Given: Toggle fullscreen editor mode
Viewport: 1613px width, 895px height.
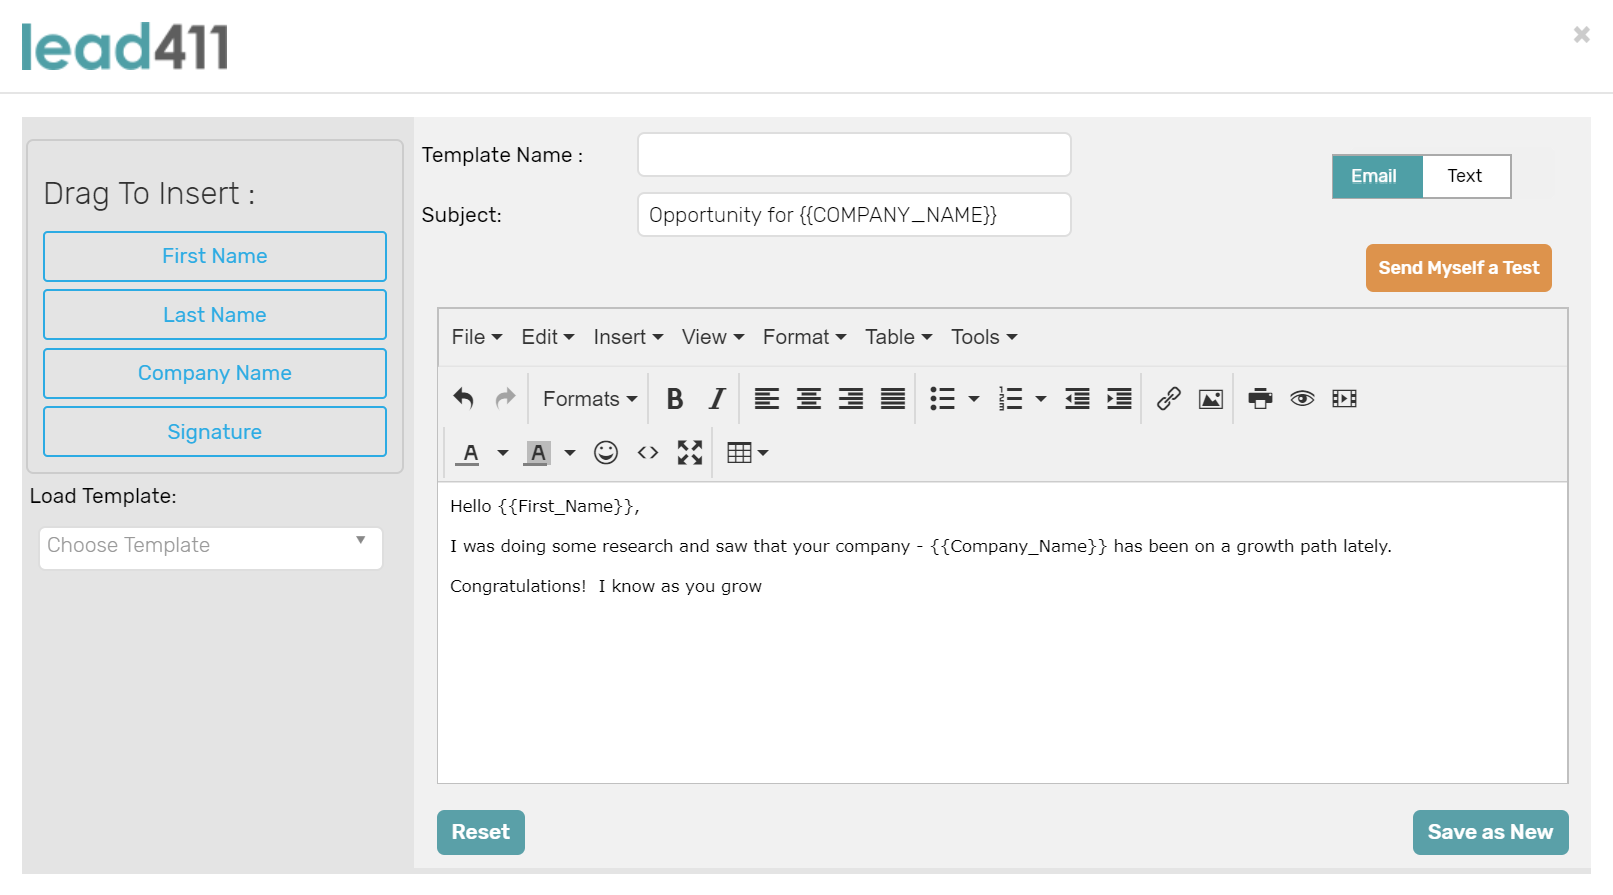Looking at the screenshot, I should point(690,453).
